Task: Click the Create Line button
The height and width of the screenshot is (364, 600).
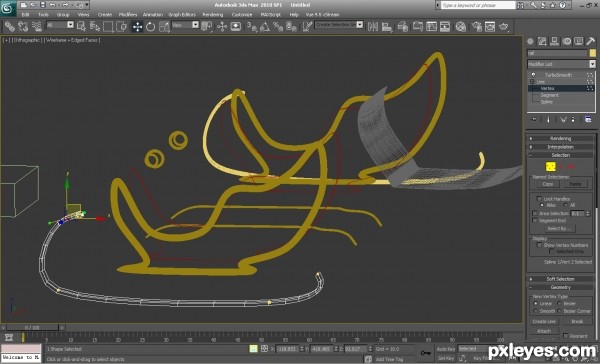Action: [544, 322]
